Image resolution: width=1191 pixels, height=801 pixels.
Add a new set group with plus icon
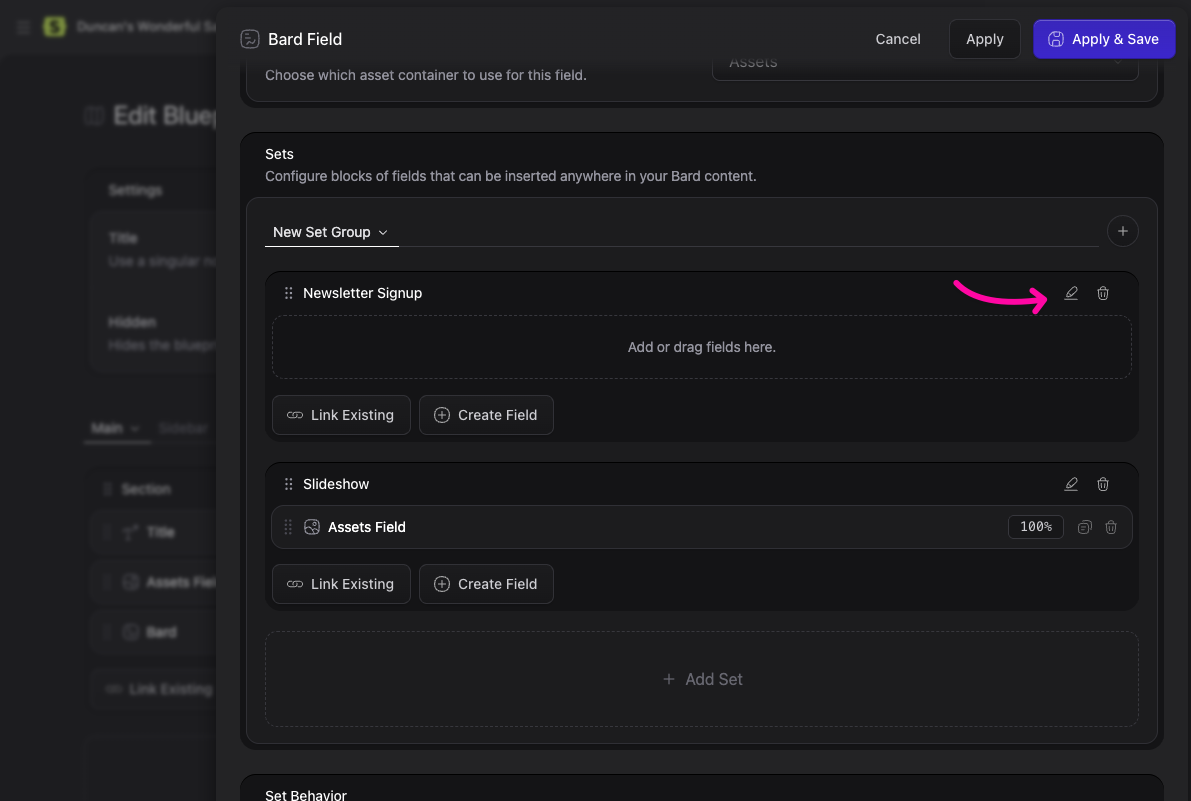[1122, 232]
